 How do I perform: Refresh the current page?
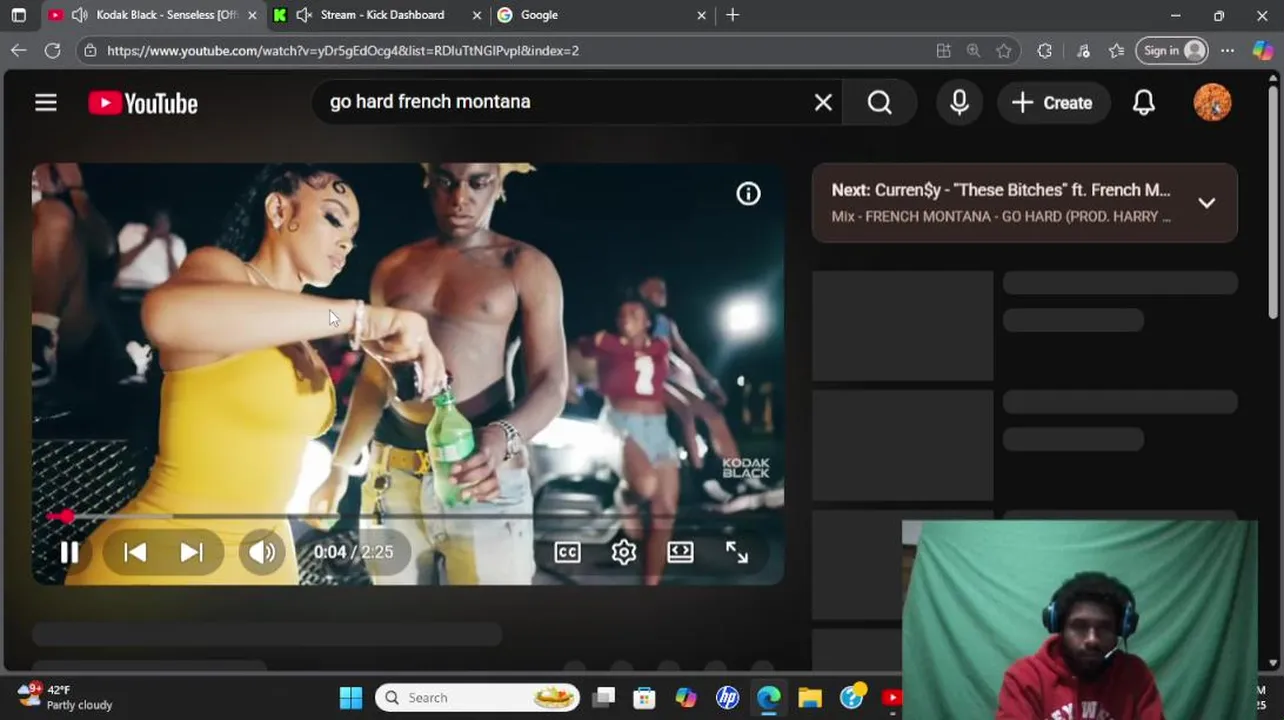coord(53,50)
